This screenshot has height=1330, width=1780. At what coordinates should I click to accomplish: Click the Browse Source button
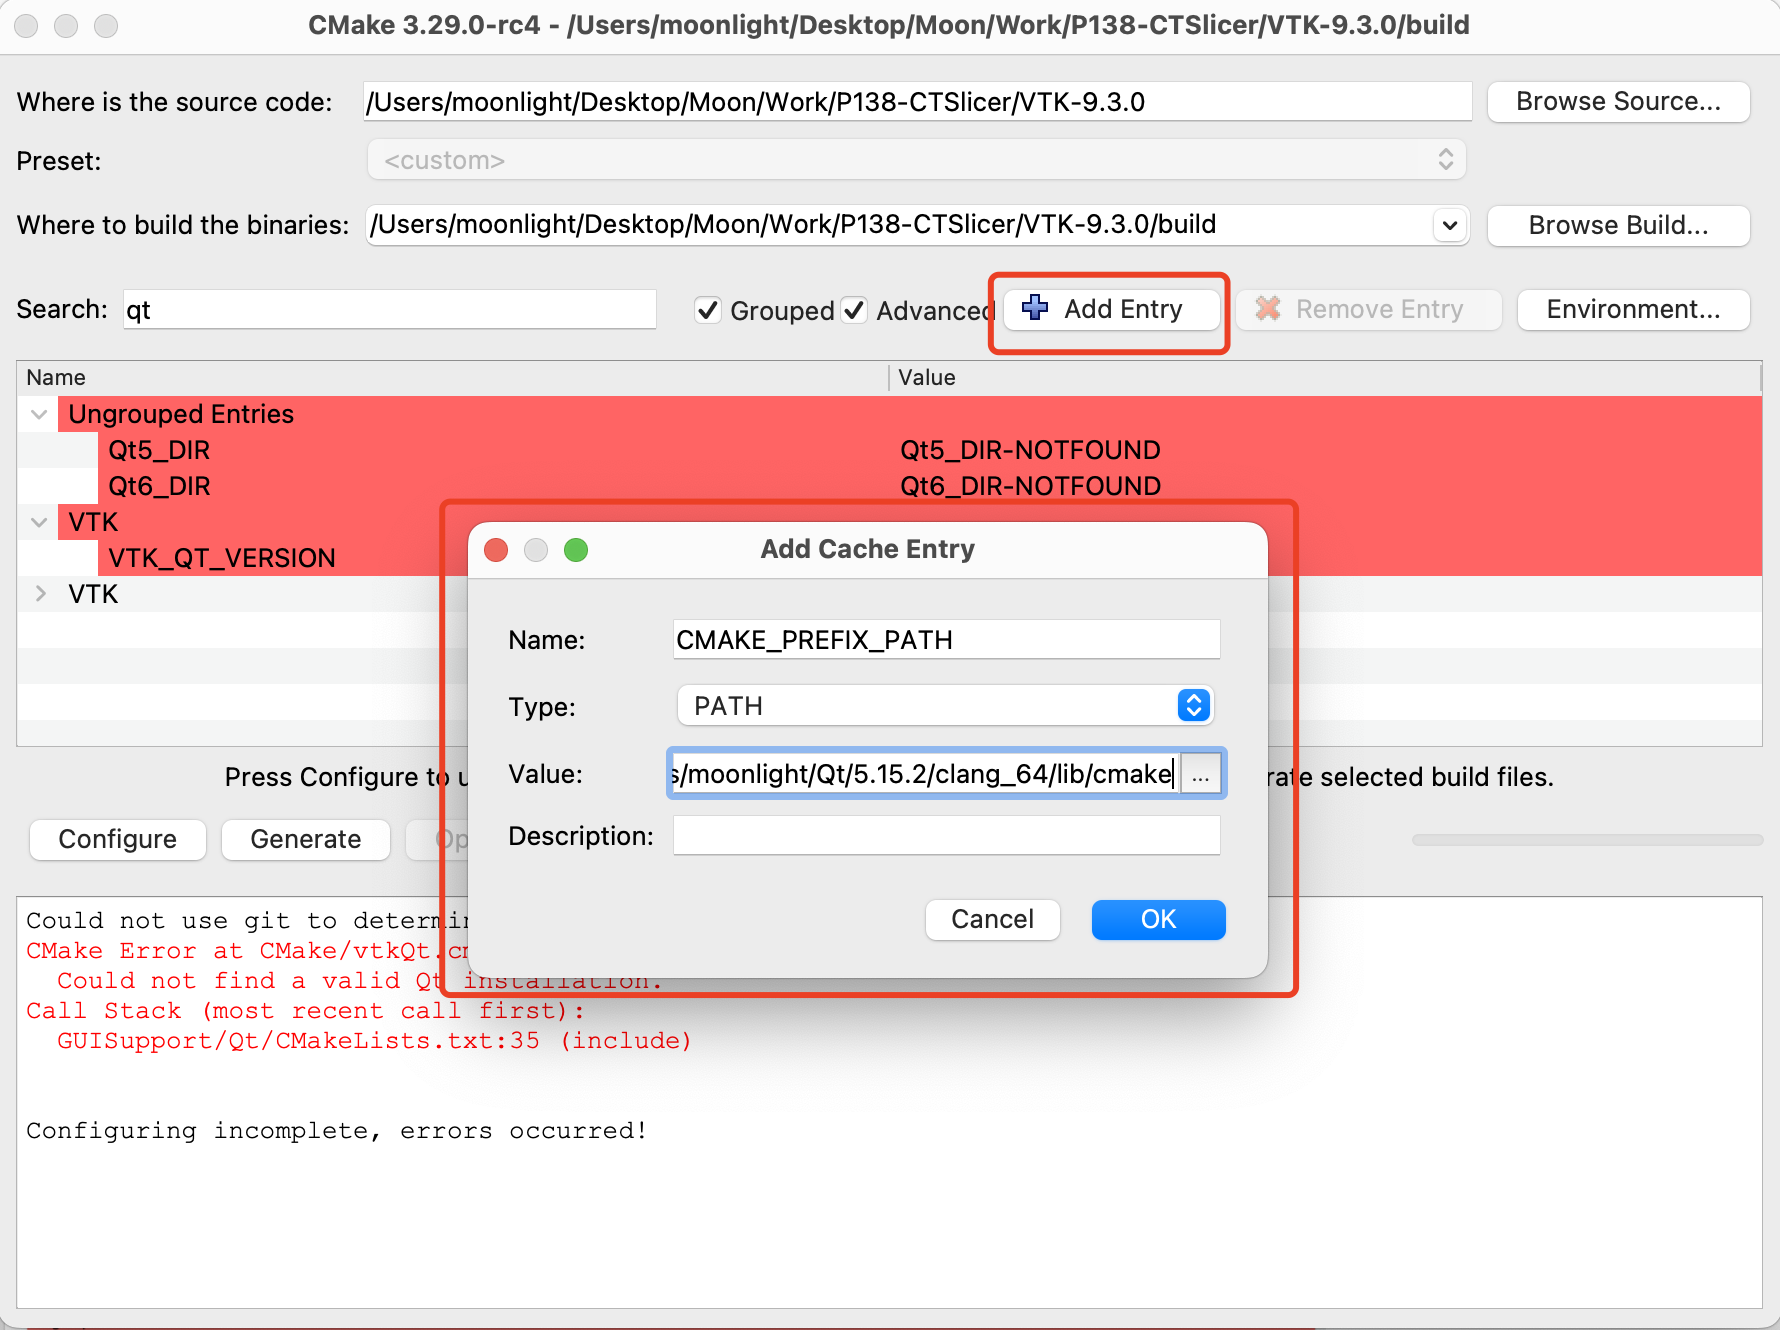tap(1617, 102)
